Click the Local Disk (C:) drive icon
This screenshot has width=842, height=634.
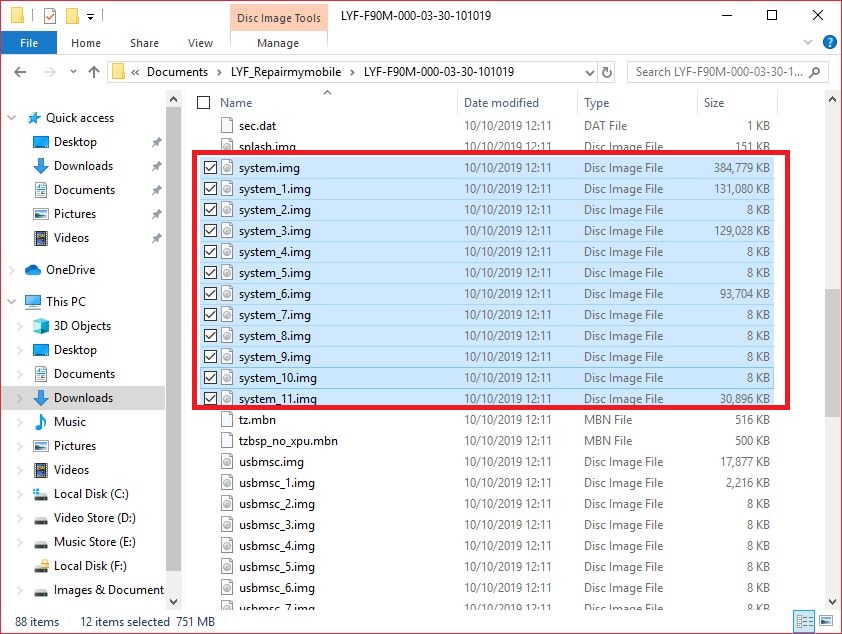pyautogui.click(x=41, y=494)
